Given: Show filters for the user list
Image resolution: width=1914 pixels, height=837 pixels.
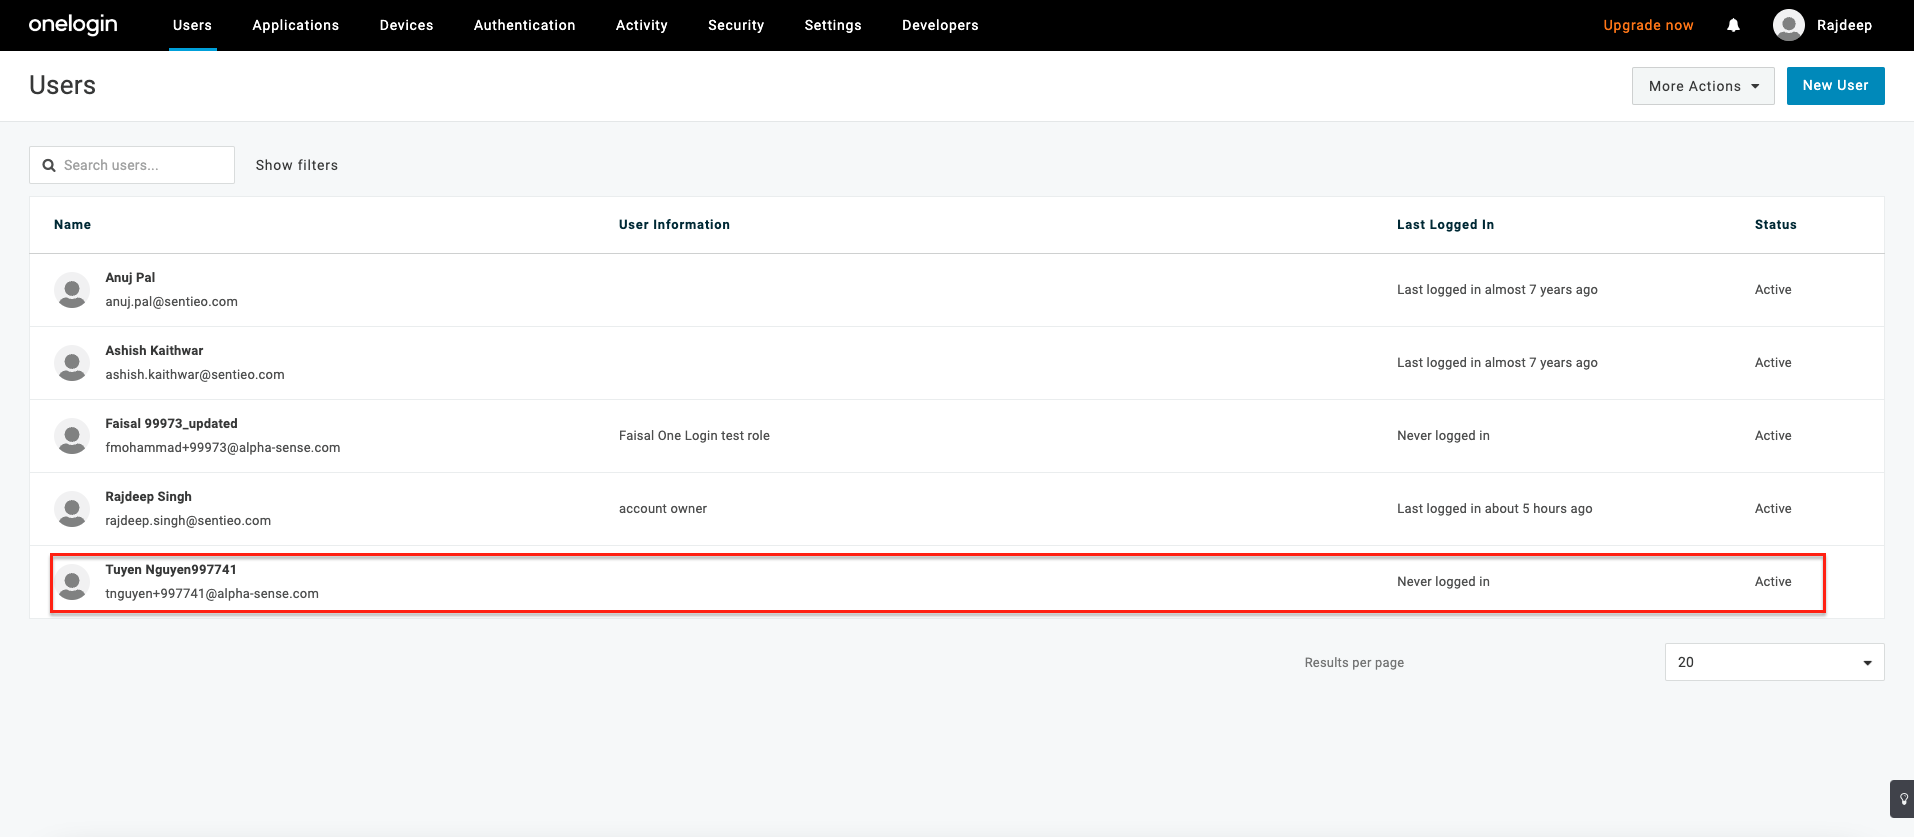Looking at the screenshot, I should pos(296,165).
